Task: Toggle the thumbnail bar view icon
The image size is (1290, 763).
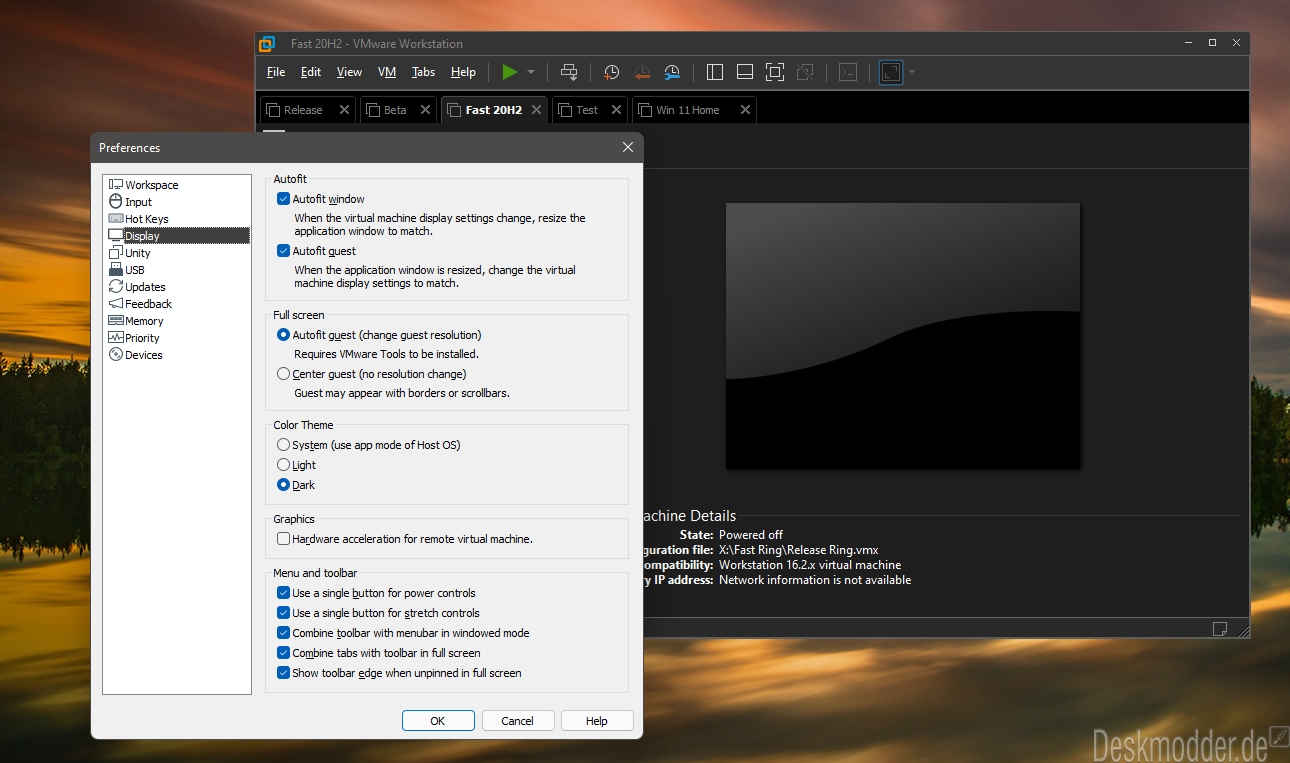Action: tap(744, 72)
